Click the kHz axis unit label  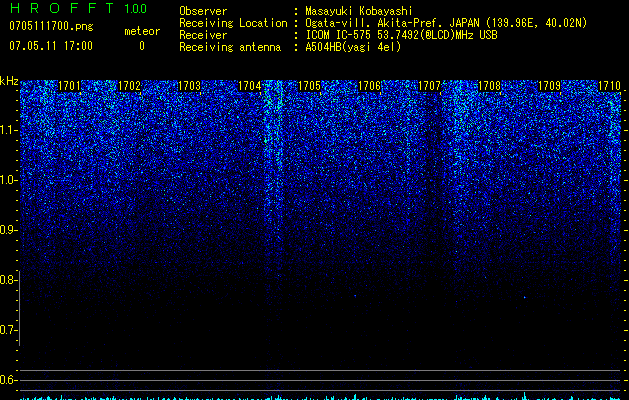click(9, 81)
